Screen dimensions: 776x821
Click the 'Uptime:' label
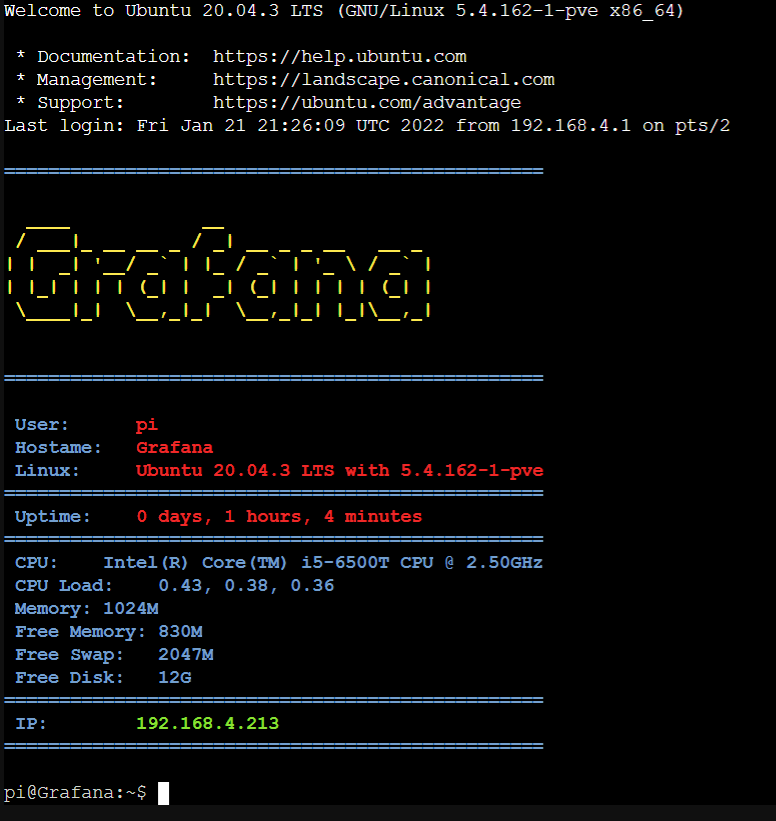[x=52, y=517]
